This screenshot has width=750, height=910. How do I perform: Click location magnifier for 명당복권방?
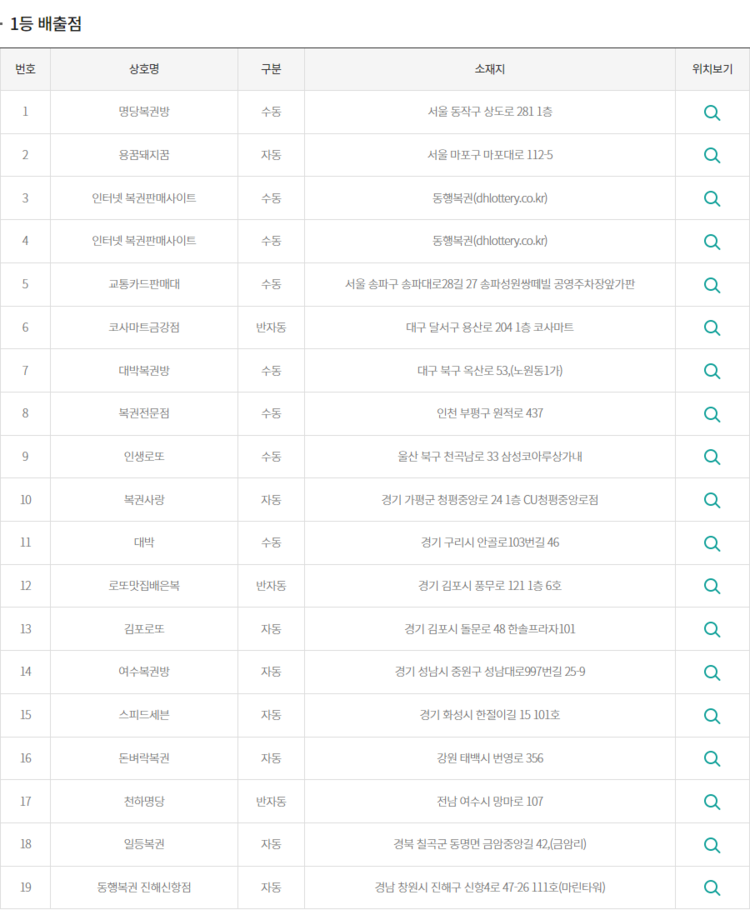(712, 112)
